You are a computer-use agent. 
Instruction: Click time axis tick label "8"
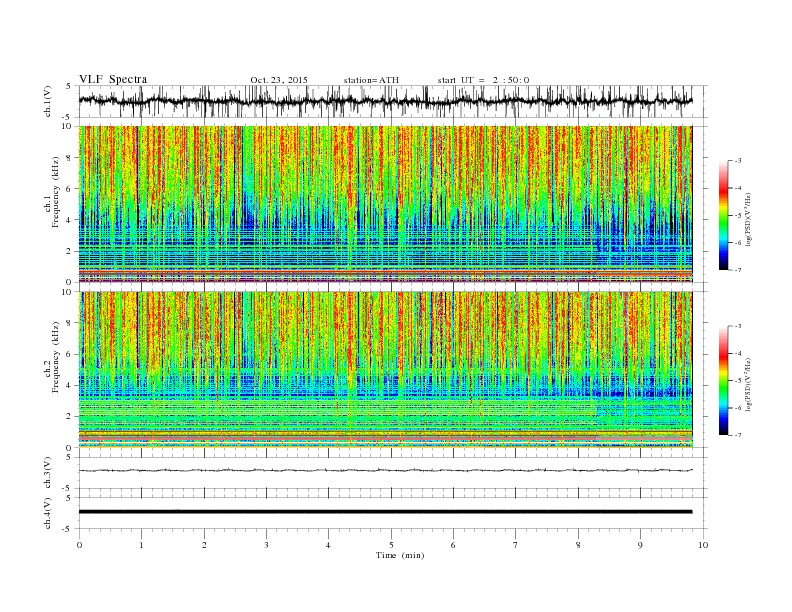pos(578,545)
